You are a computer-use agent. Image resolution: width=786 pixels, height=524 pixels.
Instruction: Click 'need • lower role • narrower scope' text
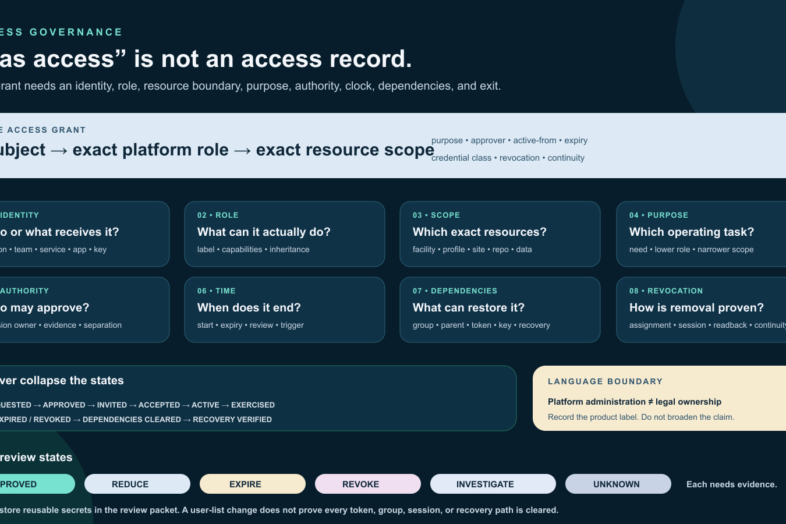pyautogui.click(x=691, y=249)
